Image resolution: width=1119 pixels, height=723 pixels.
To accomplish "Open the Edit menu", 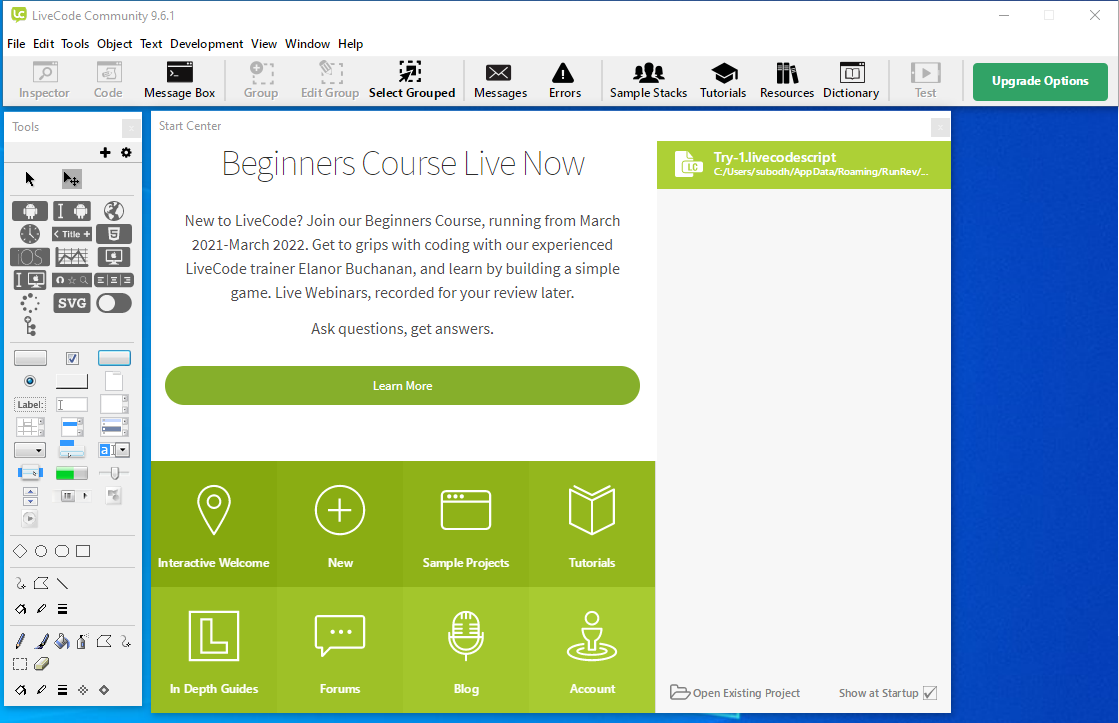I will (x=44, y=44).
